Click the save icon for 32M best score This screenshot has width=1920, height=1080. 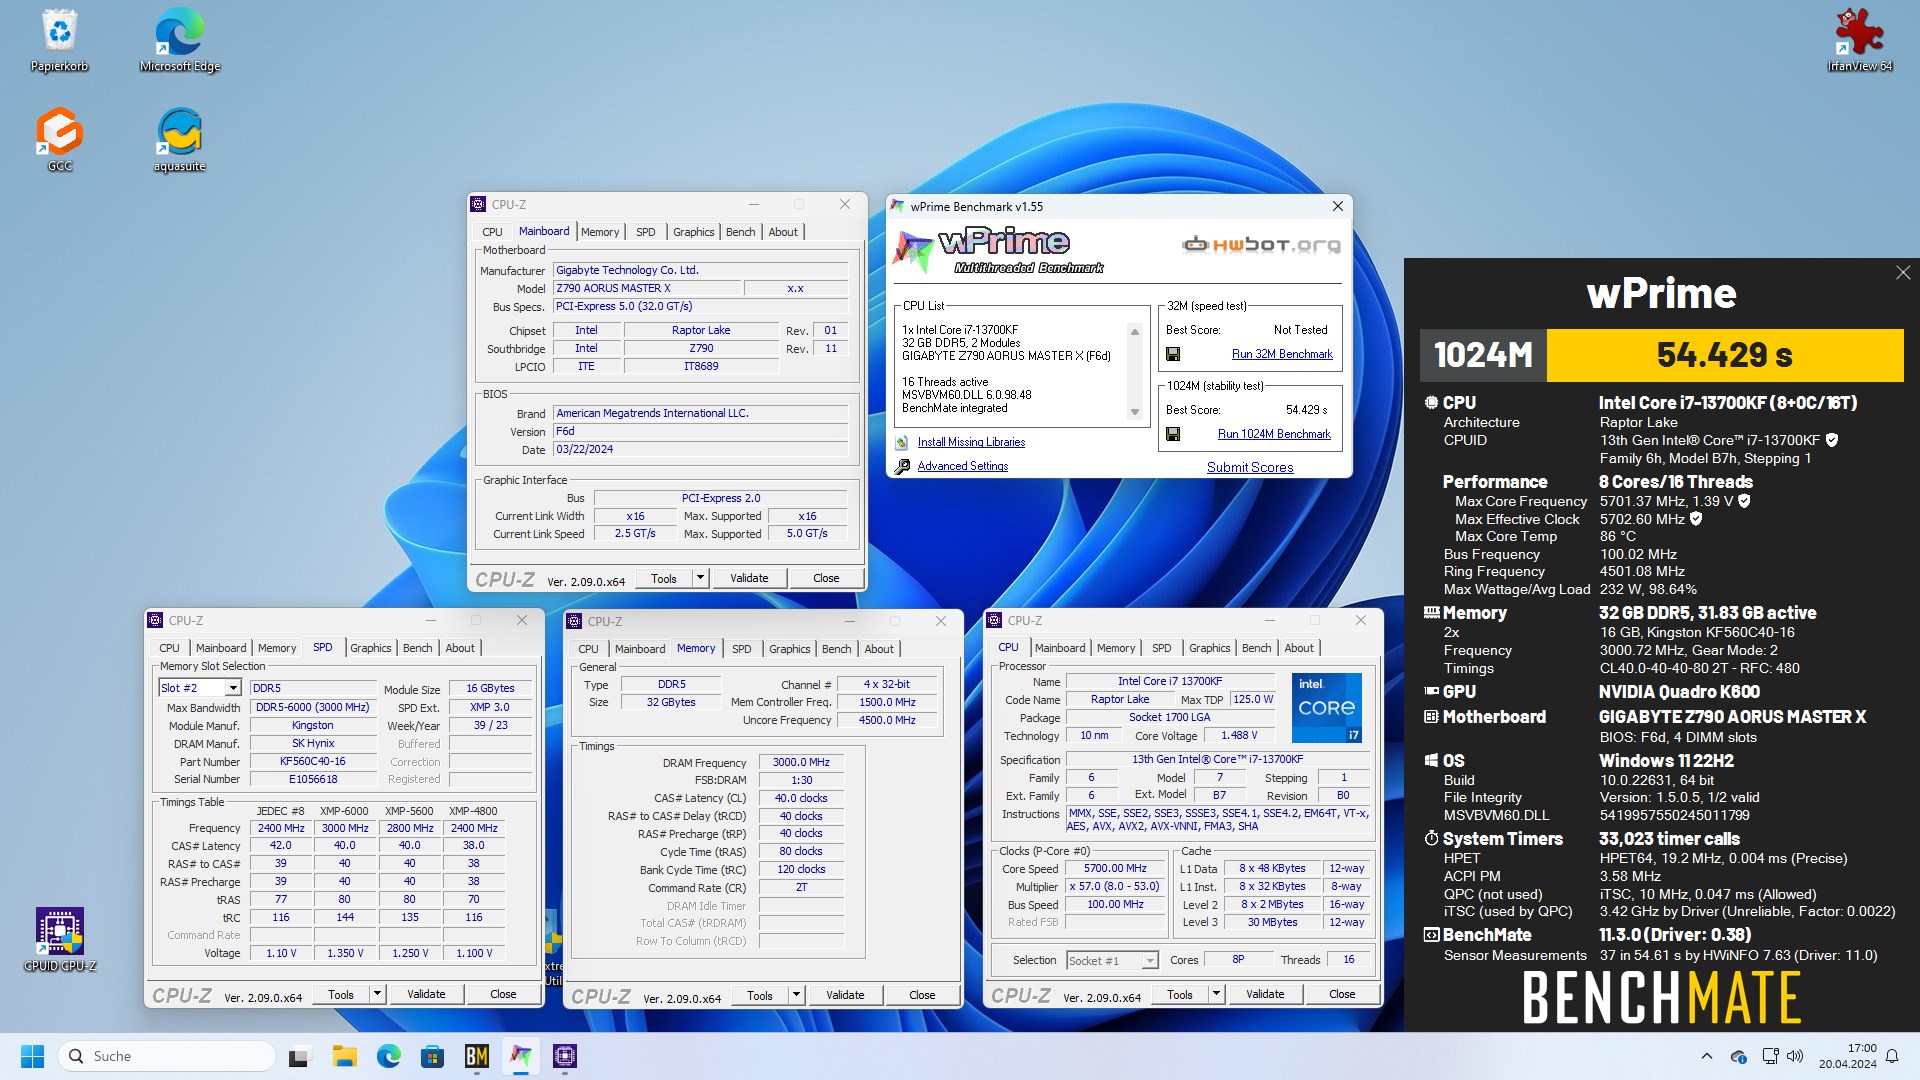(1173, 354)
